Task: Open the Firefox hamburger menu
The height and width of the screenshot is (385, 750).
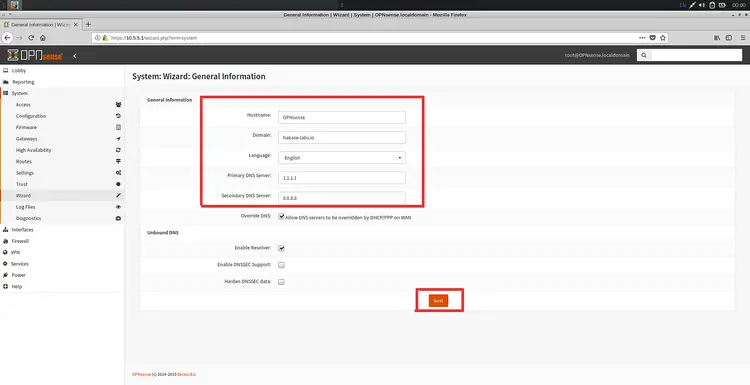Action: click(x=742, y=38)
